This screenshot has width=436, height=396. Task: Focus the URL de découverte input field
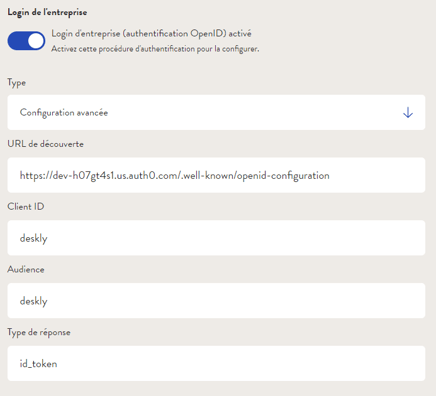click(x=216, y=175)
